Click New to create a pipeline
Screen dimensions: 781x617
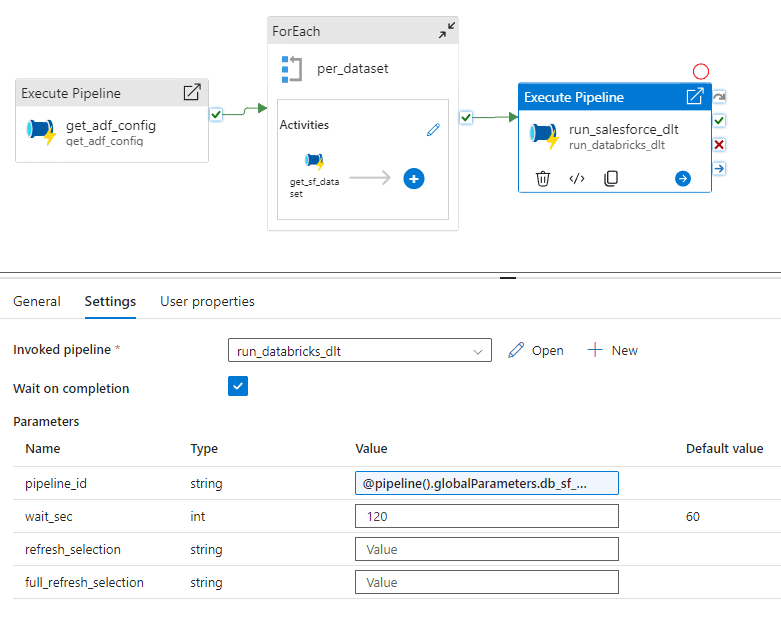tap(613, 350)
